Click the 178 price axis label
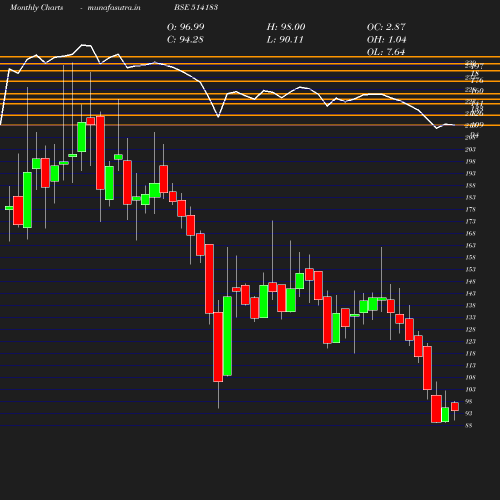 470,210
